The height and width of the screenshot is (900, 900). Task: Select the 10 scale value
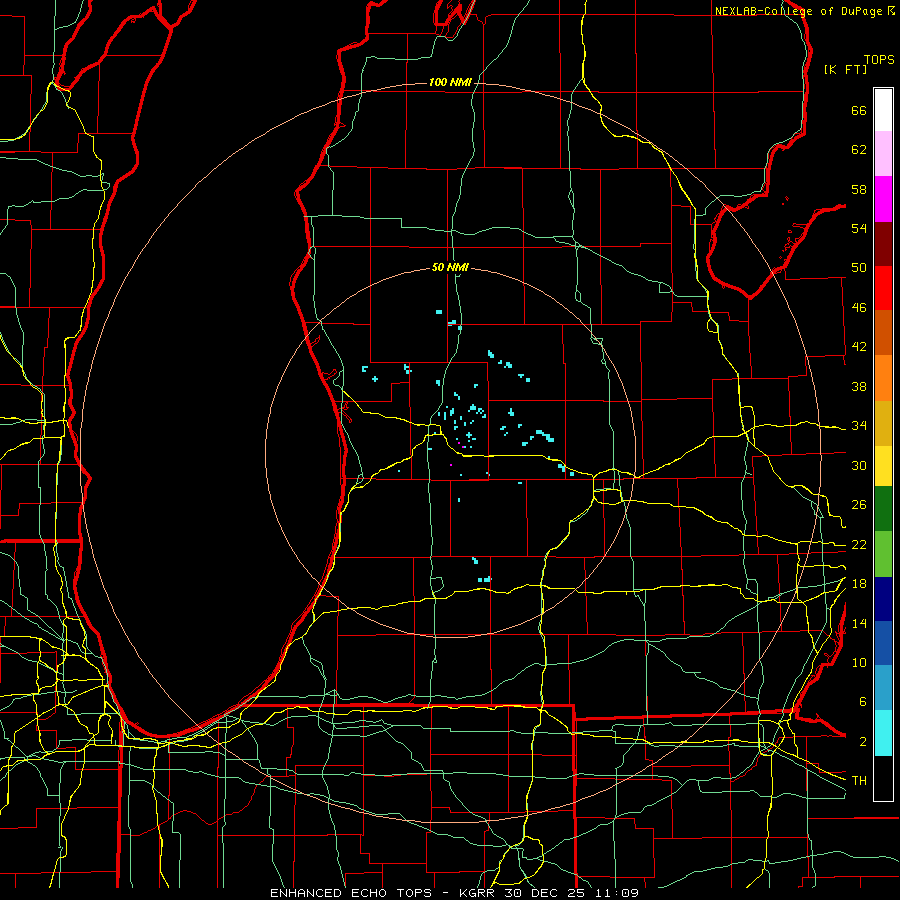pyautogui.click(x=859, y=663)
